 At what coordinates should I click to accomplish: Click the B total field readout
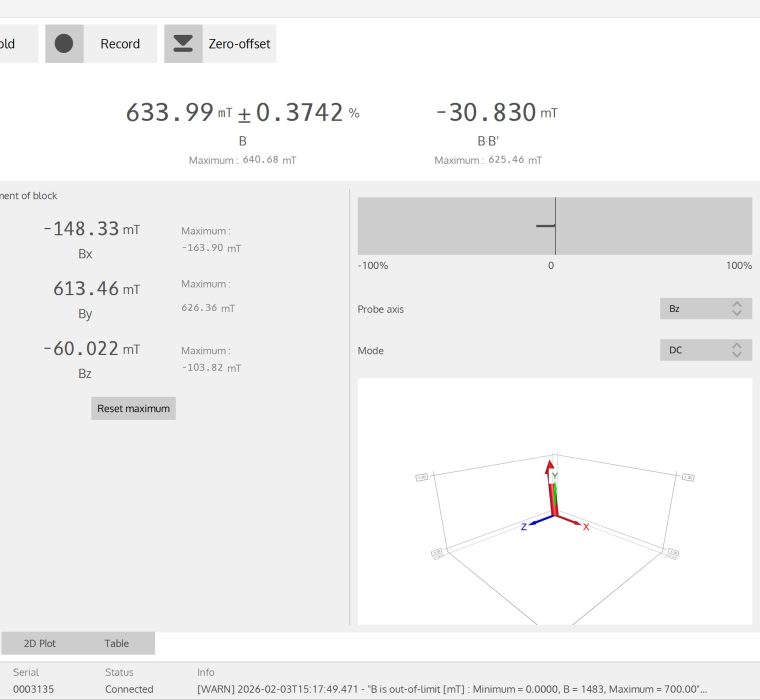170,113
